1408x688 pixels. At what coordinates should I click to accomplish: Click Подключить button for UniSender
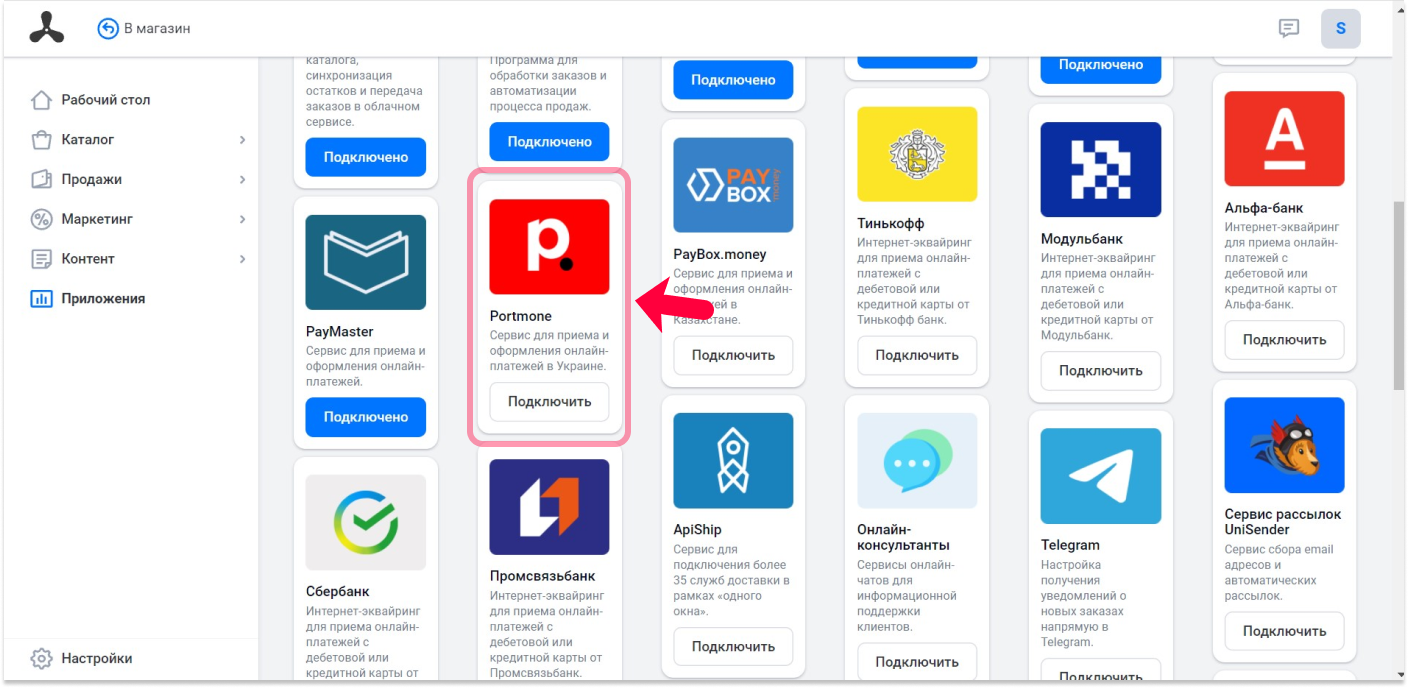click(1285, 631)
